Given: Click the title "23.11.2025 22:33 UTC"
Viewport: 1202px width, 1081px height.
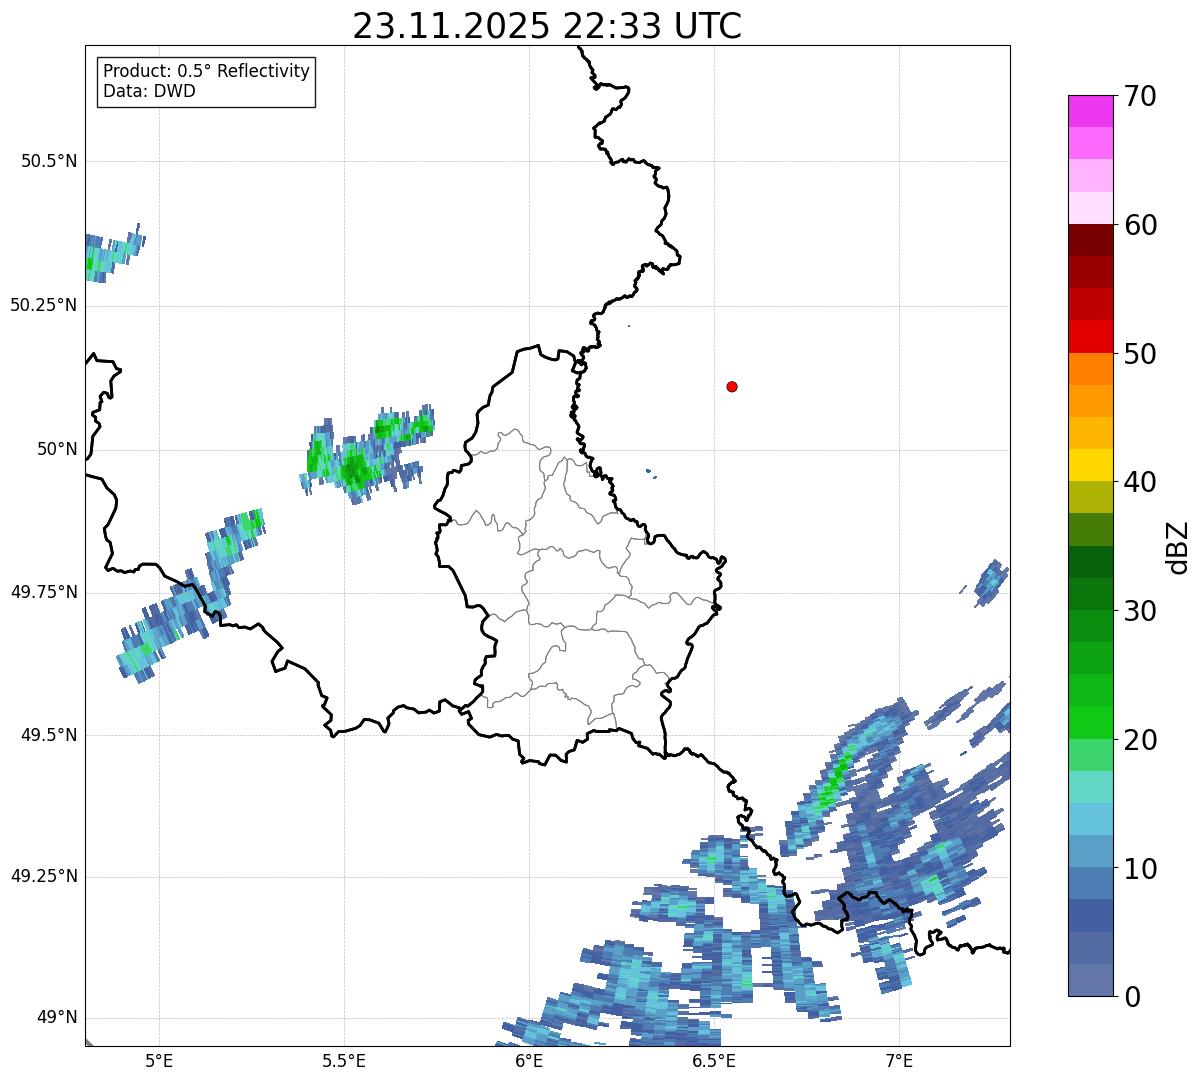Looking at the screenshot, I should tap(547, 26).
